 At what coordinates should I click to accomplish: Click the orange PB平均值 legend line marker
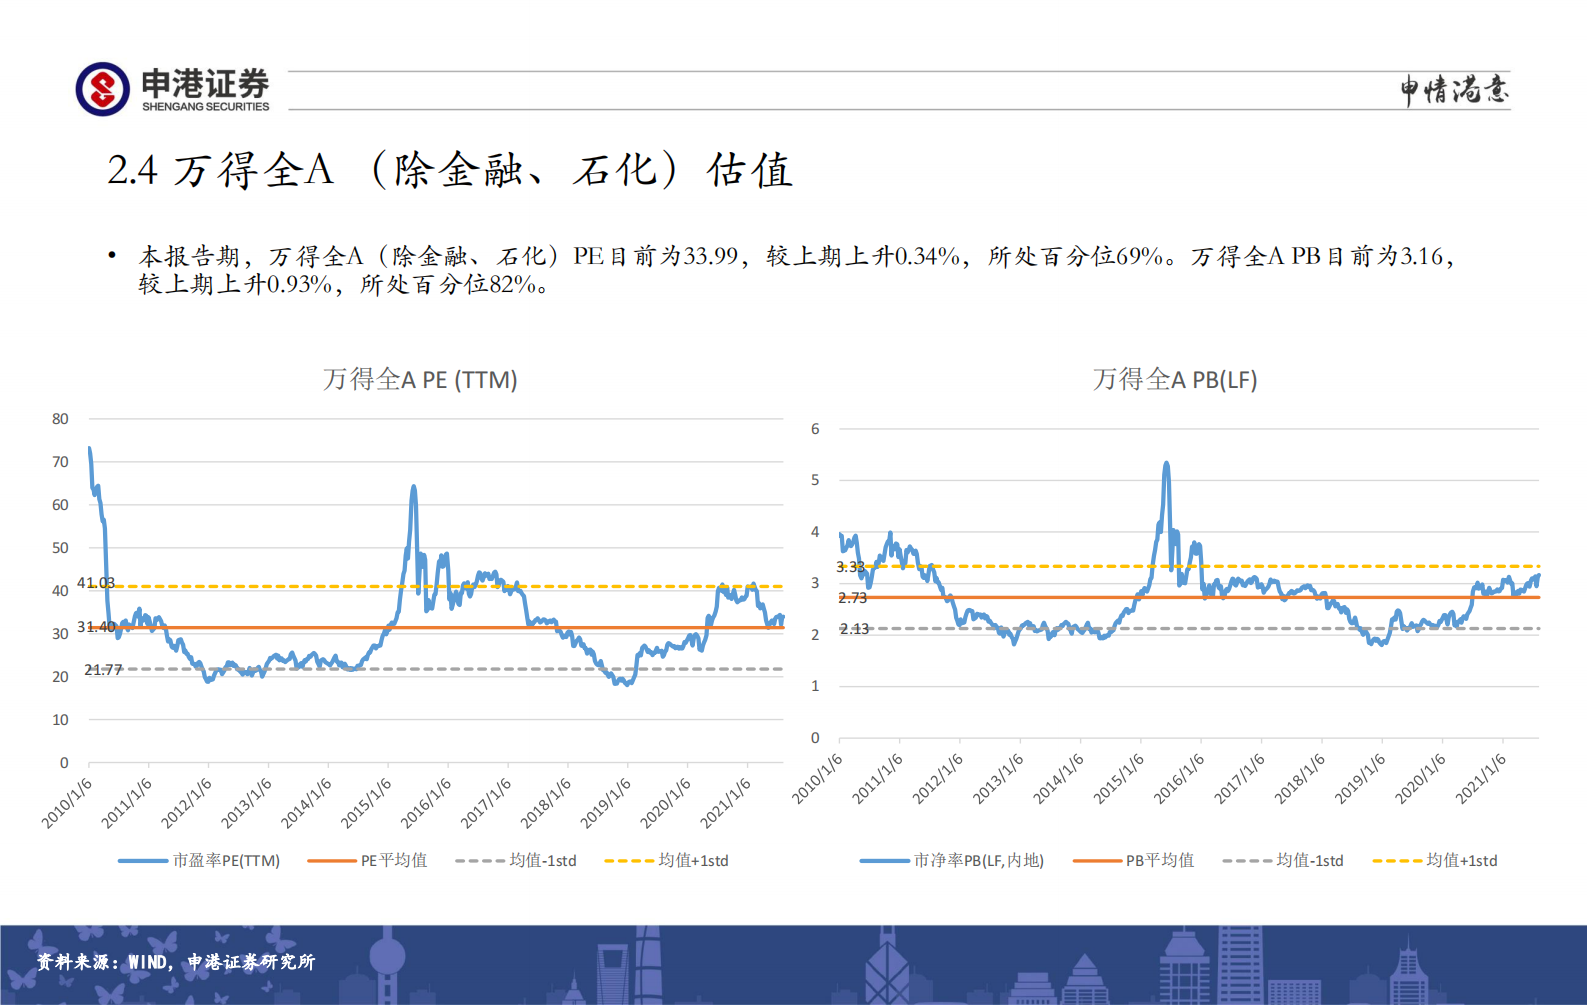pos(1096,861)
